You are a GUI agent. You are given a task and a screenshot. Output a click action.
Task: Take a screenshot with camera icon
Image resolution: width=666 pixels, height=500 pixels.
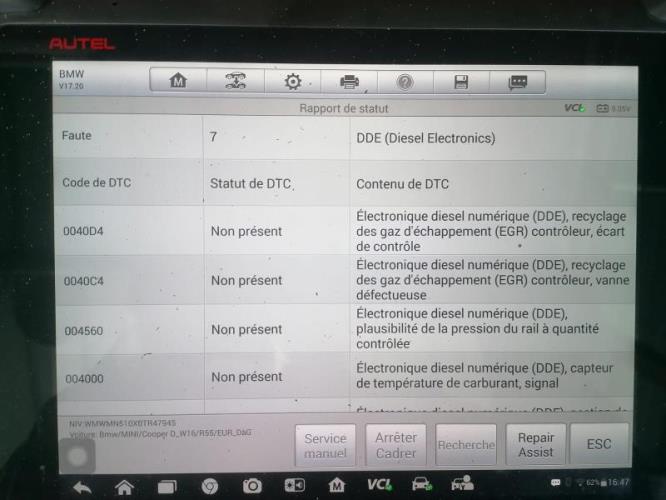(x=252, y=486)
